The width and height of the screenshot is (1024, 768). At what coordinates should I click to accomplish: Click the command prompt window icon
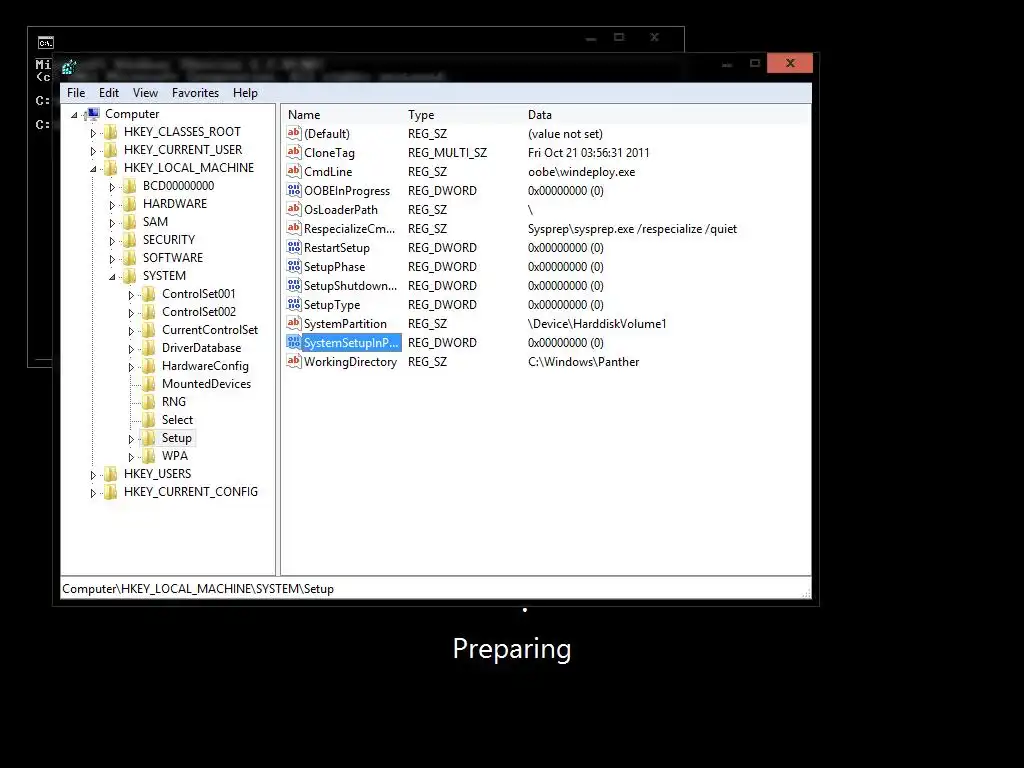click(x=45, y=43)
